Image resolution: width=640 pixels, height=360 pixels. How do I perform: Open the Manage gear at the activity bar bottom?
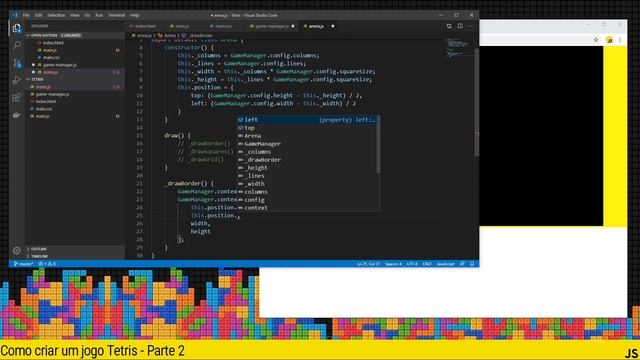17,250
